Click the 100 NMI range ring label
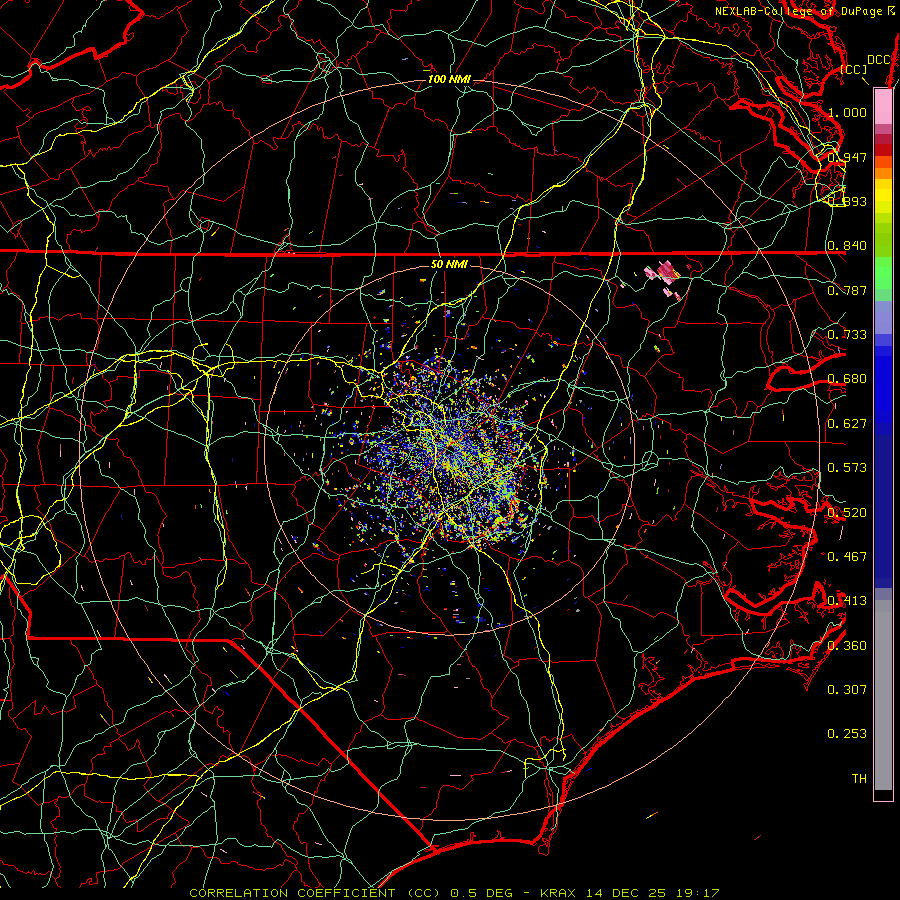The image size is (900, 900). tap(449, 79)
